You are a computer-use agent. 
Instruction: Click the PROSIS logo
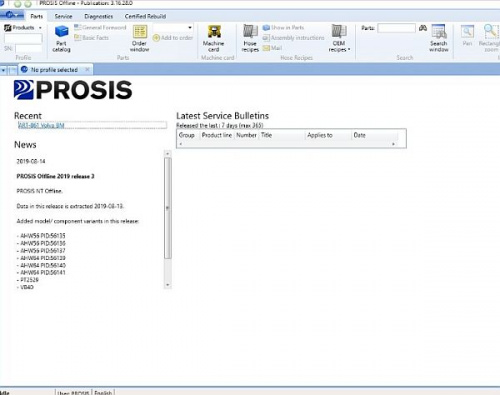pyautogui.click(x=73, y=90)
